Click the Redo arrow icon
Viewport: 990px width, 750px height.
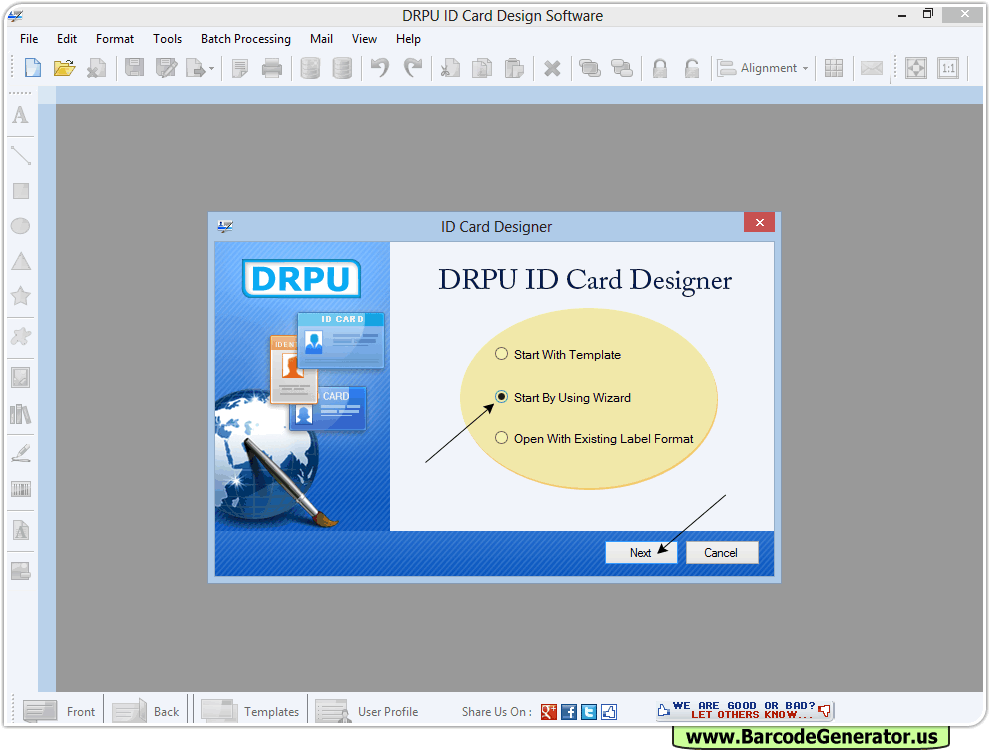(412, 68)
